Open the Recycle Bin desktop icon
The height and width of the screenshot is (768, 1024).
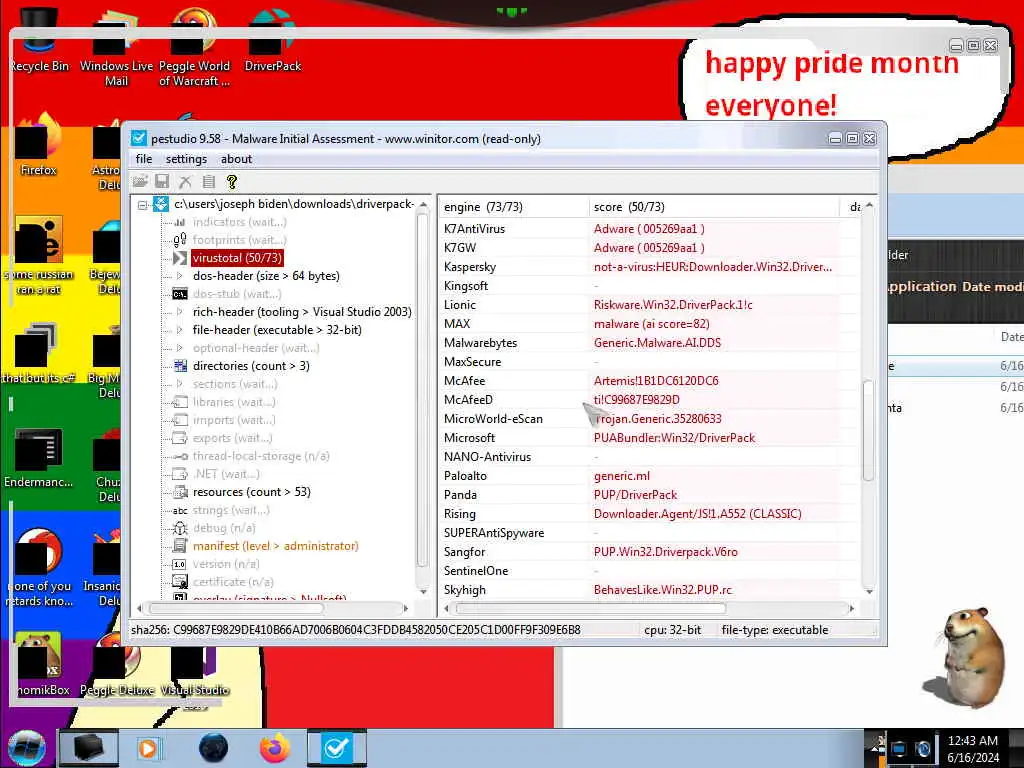pos(39,39)
